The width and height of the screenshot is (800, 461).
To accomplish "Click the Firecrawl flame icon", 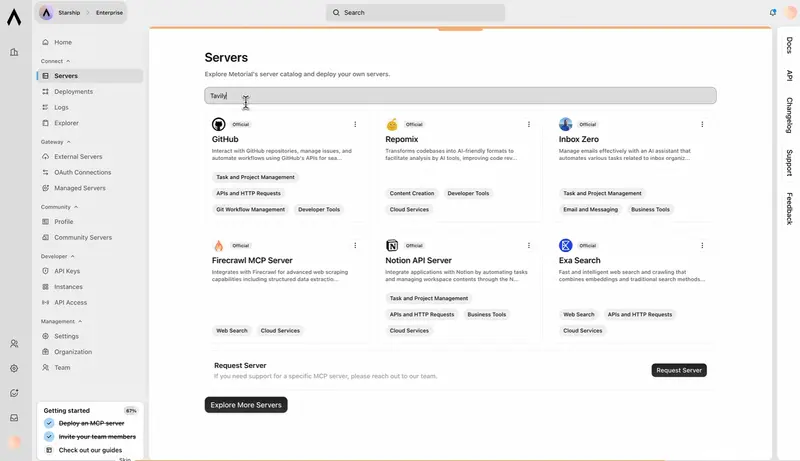I will coord(218,245).
